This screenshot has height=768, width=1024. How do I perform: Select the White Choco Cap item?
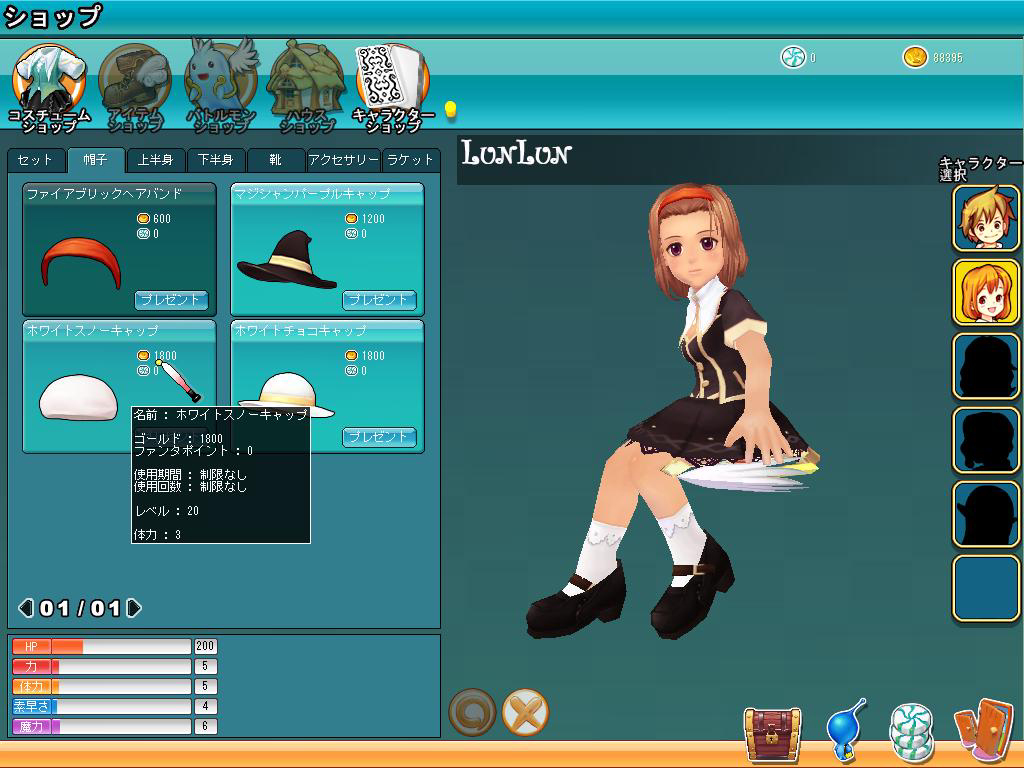point(327,386)
